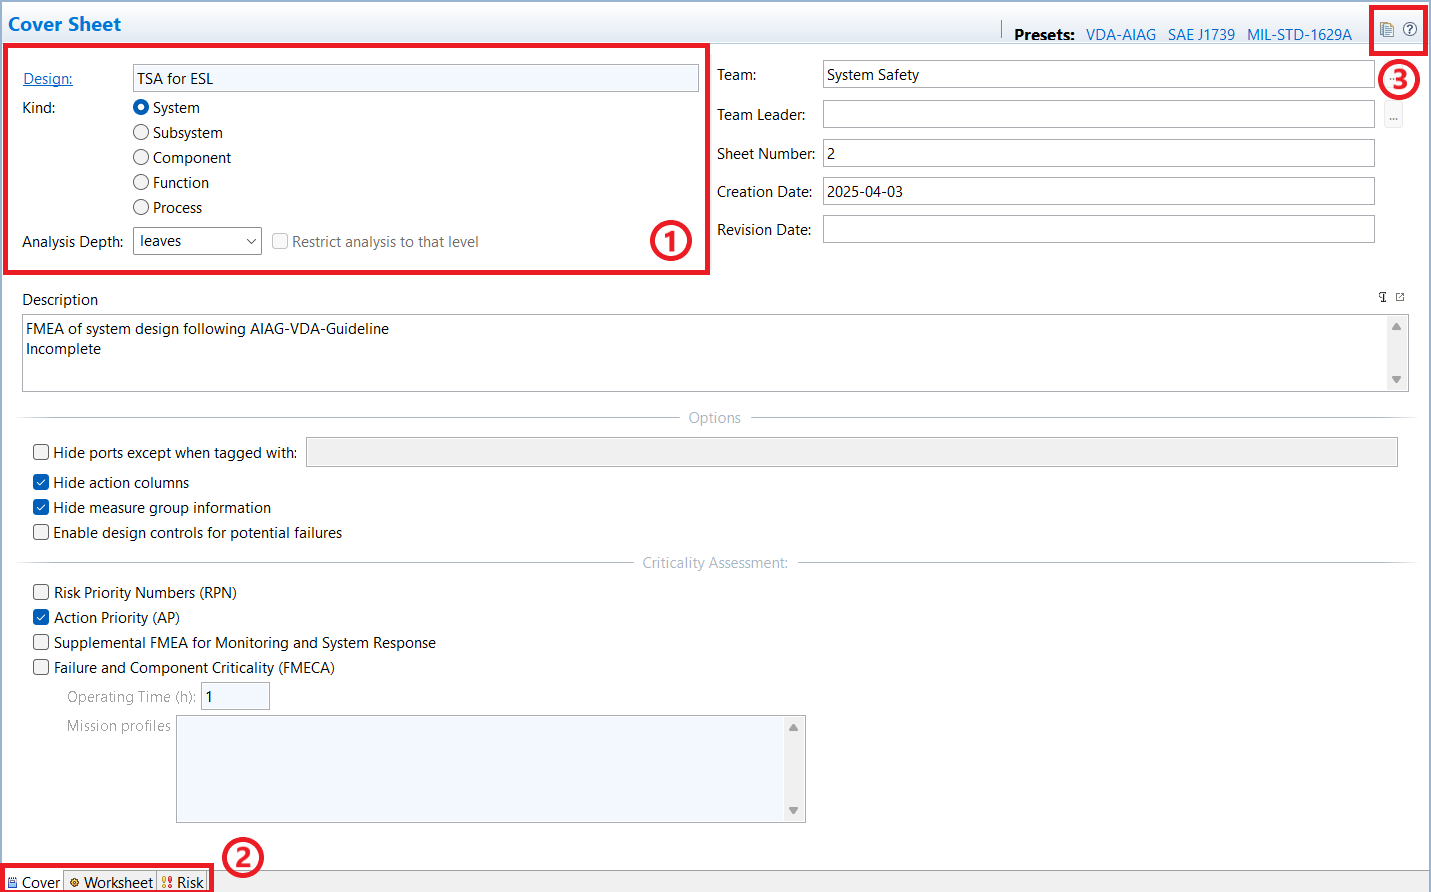Click into the Revision Date field

click(x=1098, y=230)
